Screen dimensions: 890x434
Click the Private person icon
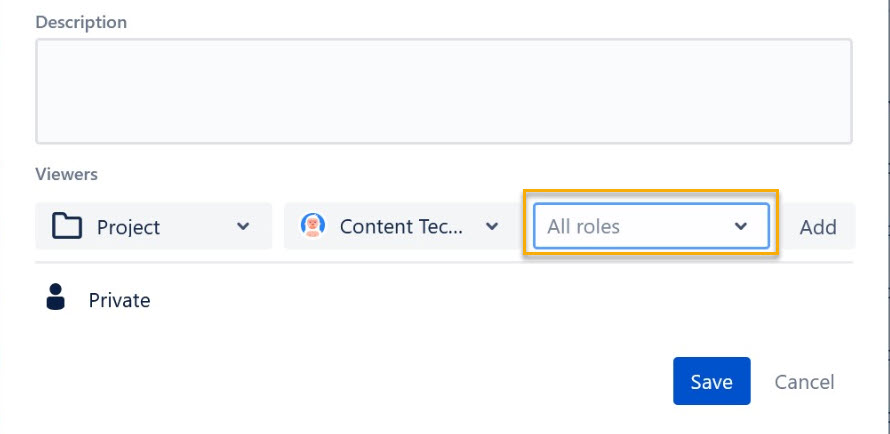(56, 297)
